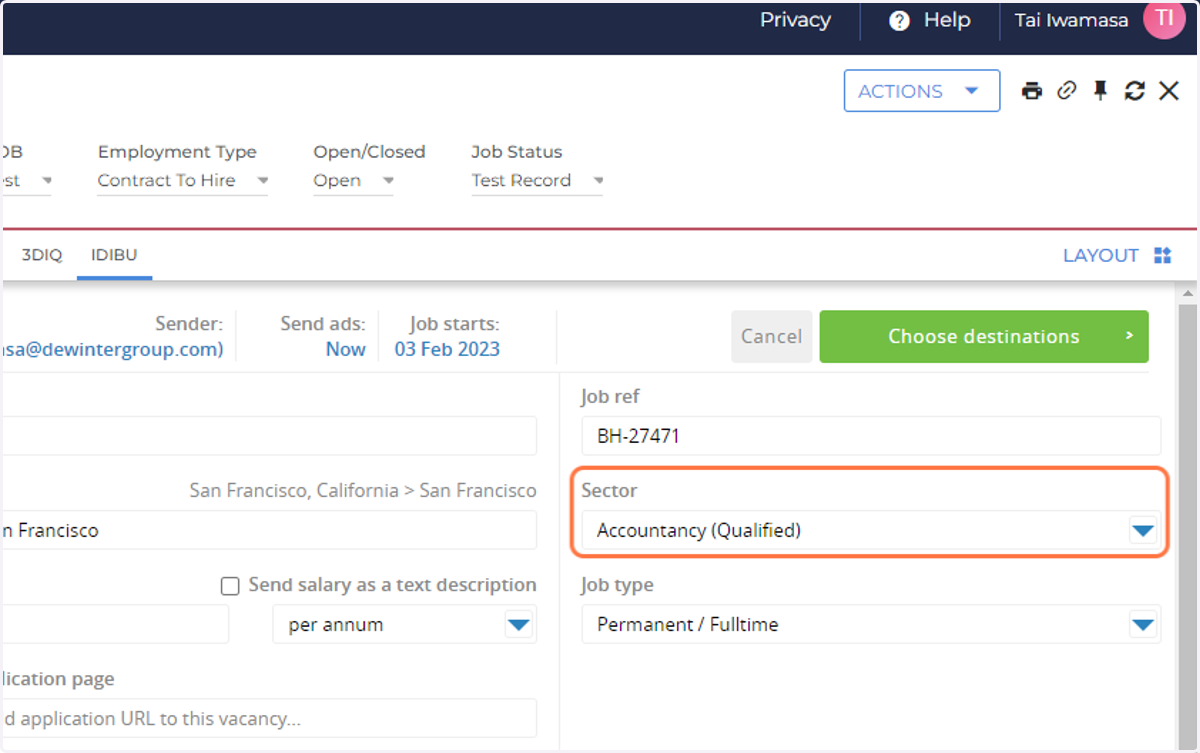Click the location field containing Francisco
Viewport: 1200px width, 753px height.
tap(268, 530)
